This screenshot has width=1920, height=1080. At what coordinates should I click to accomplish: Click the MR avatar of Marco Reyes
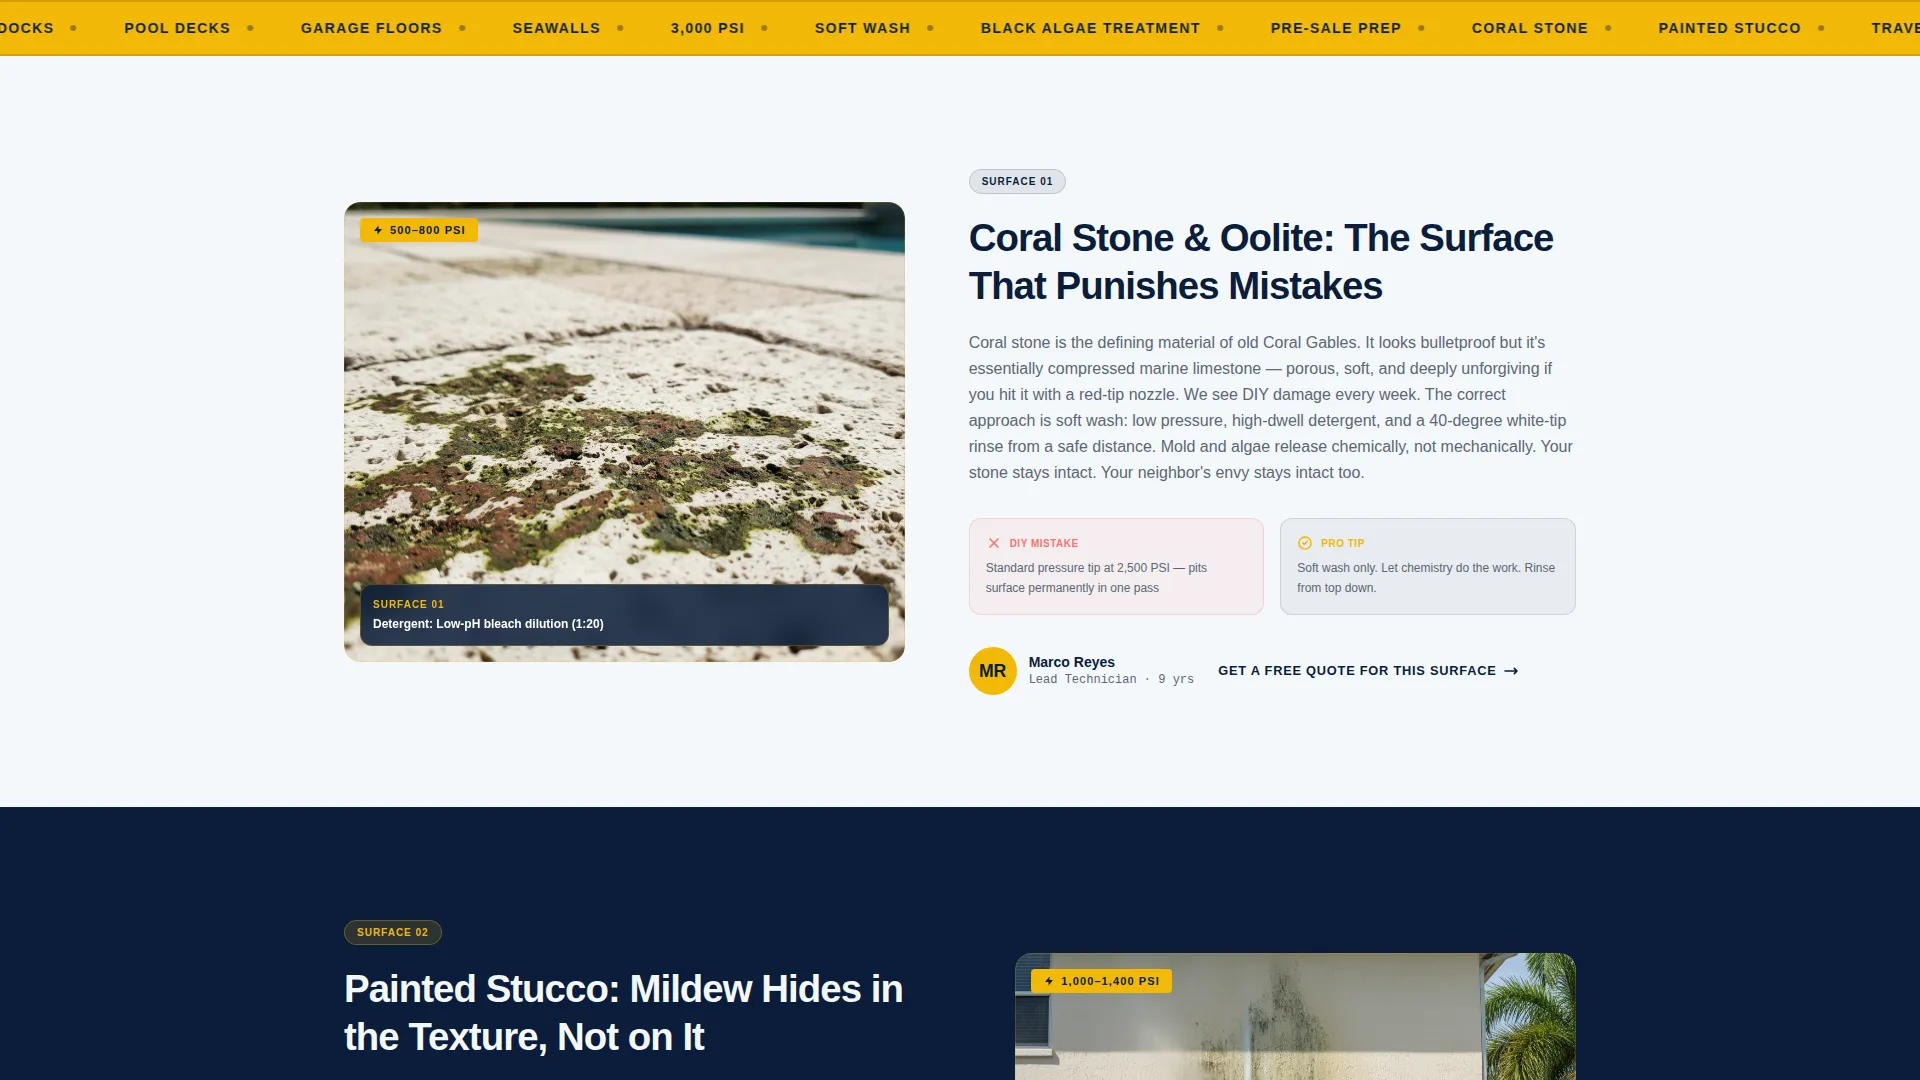coord(993,671)
